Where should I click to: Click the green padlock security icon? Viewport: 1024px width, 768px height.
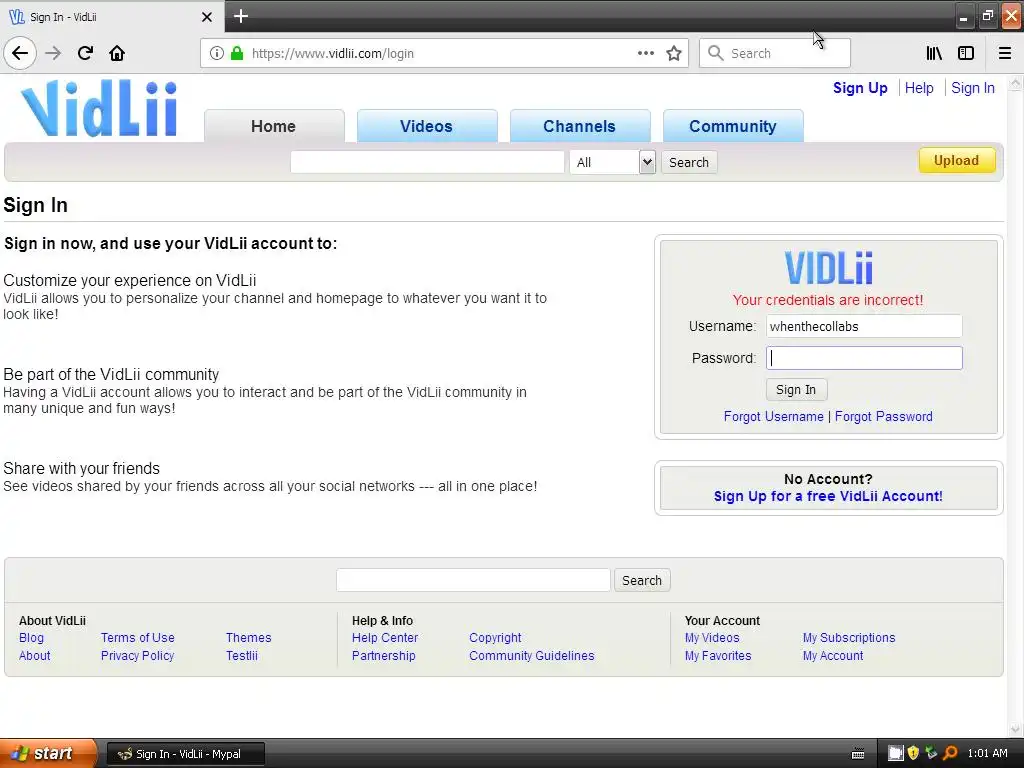(237, 53)
